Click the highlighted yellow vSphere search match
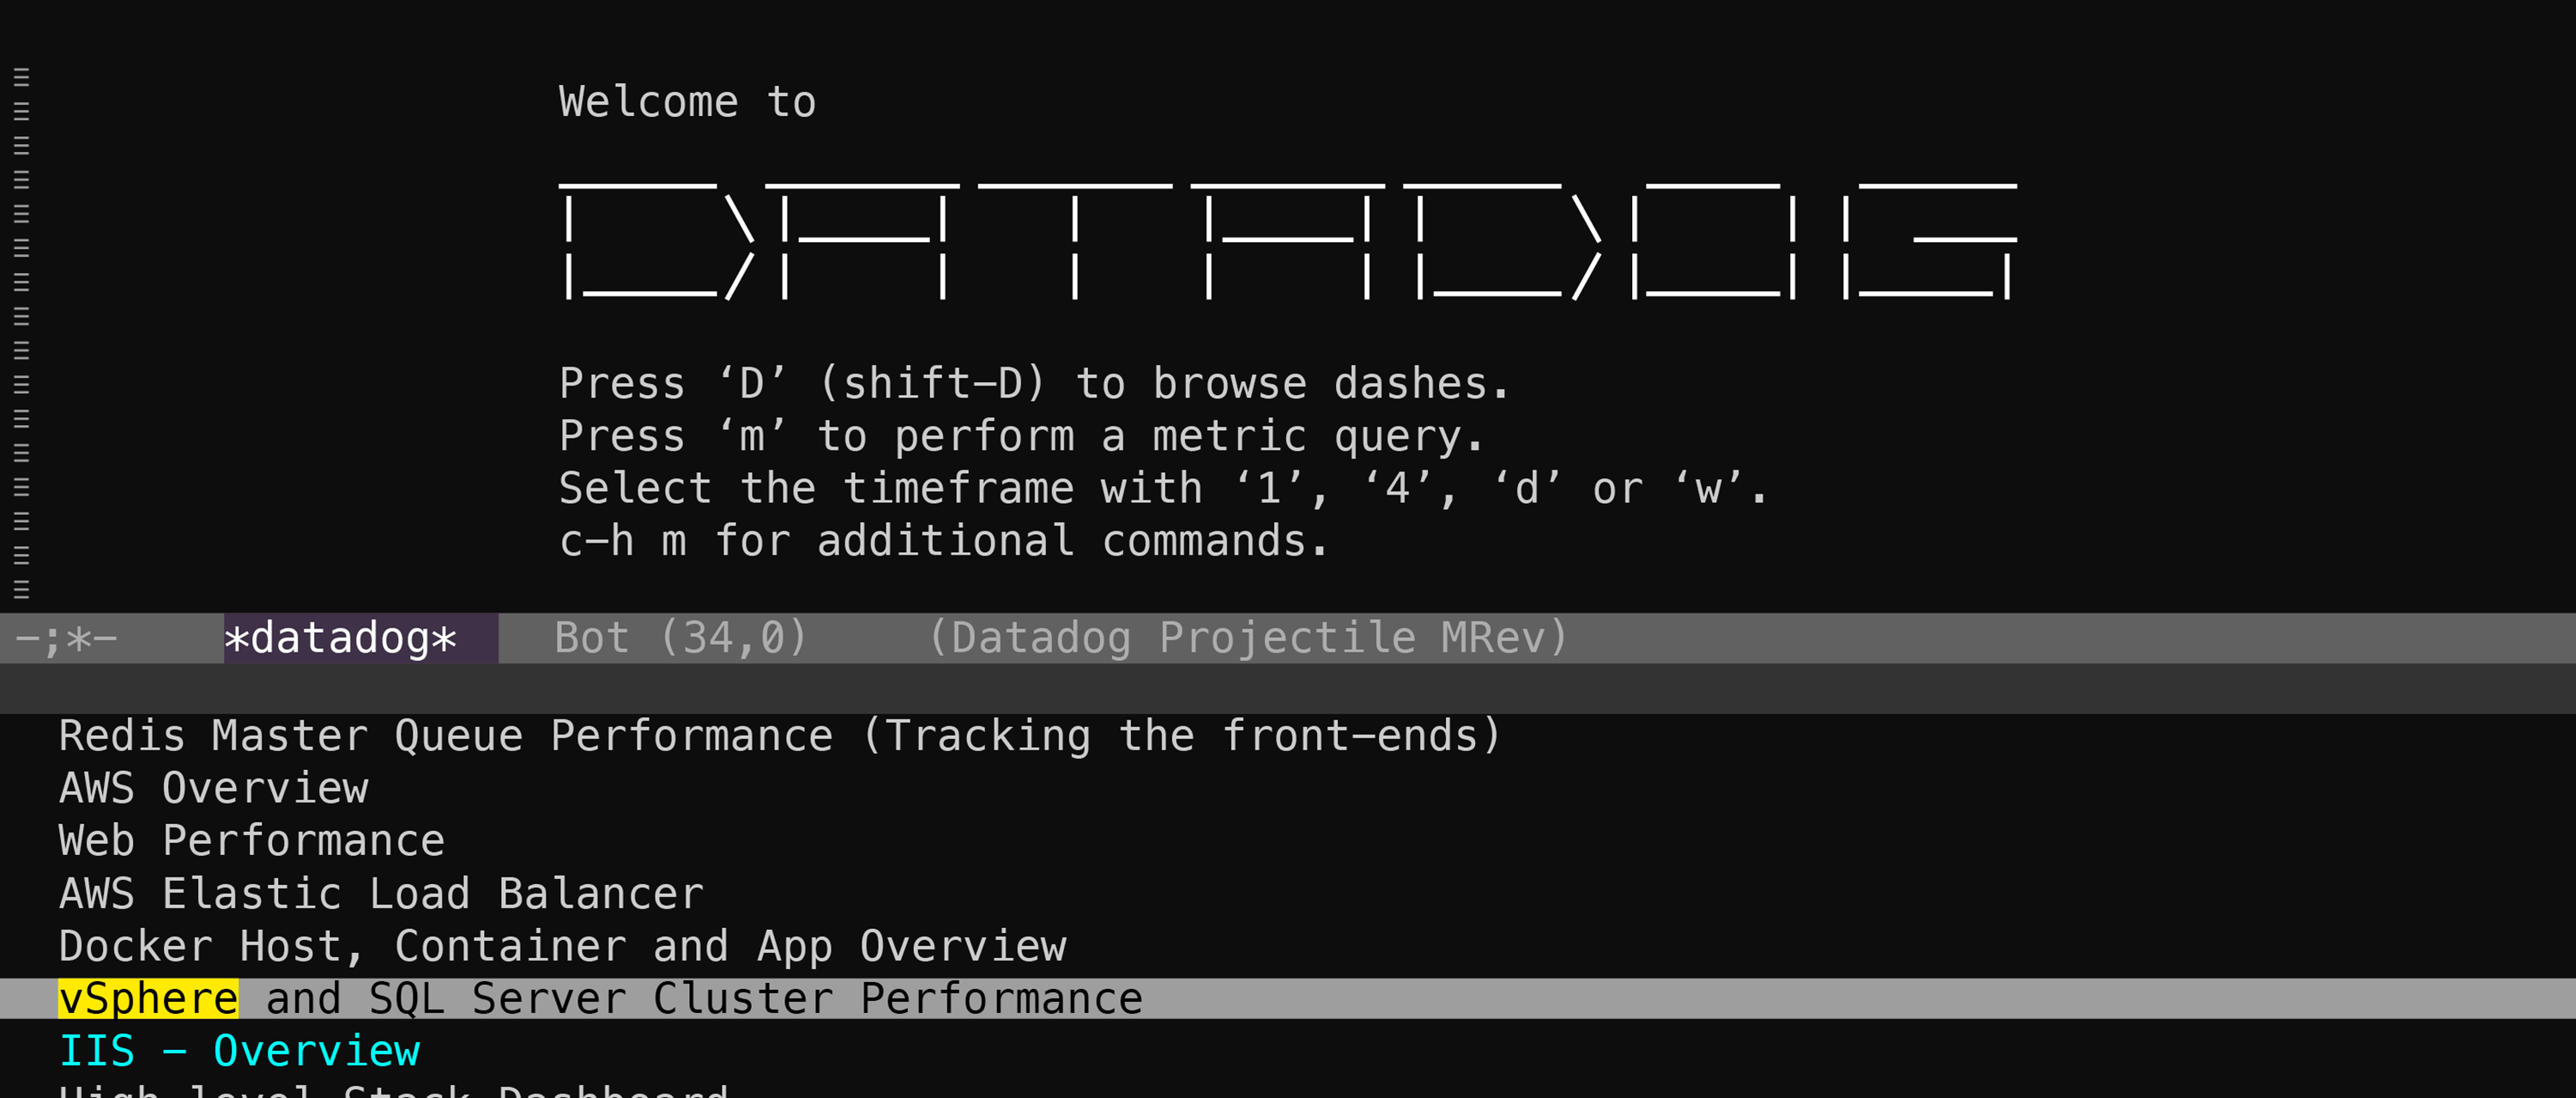Viewport: 2576px width, 1098px height. (148, 997)
